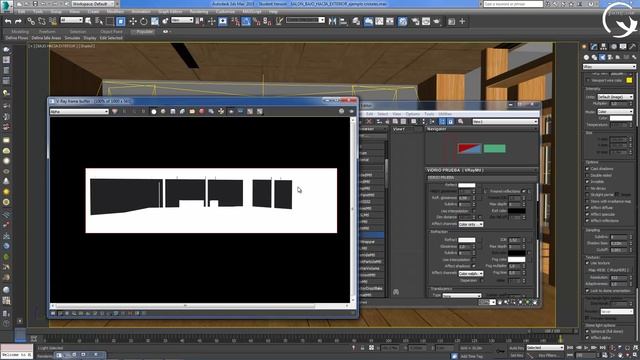This screenshot has width=640, height=360.
Task: Click the Reflect color swatch
Action: [x=467, y=185]
